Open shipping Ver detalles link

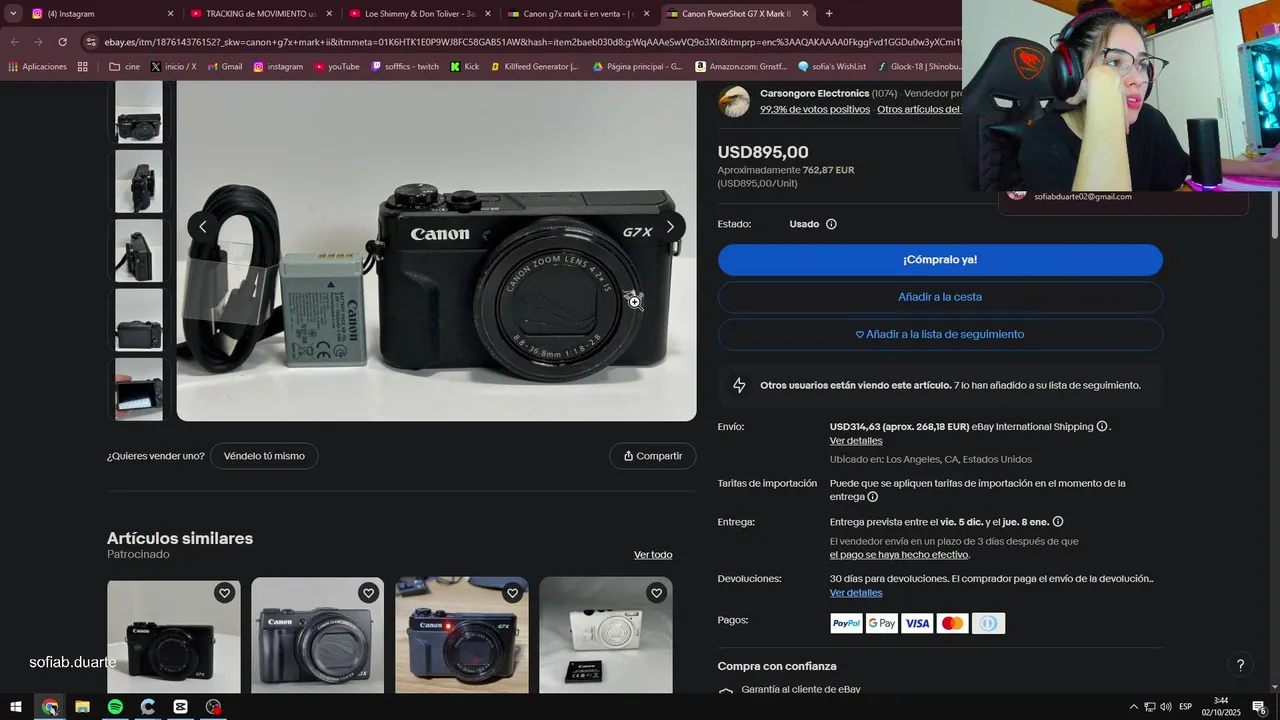856,441
